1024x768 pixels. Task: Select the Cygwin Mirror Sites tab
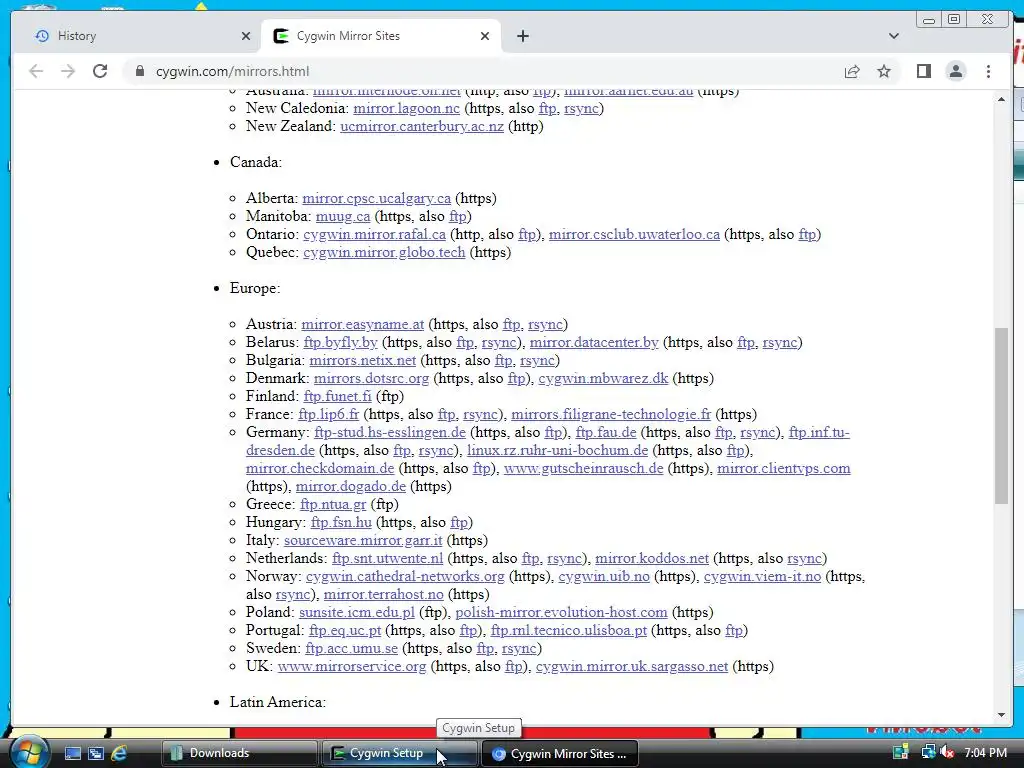click(381, 36)
